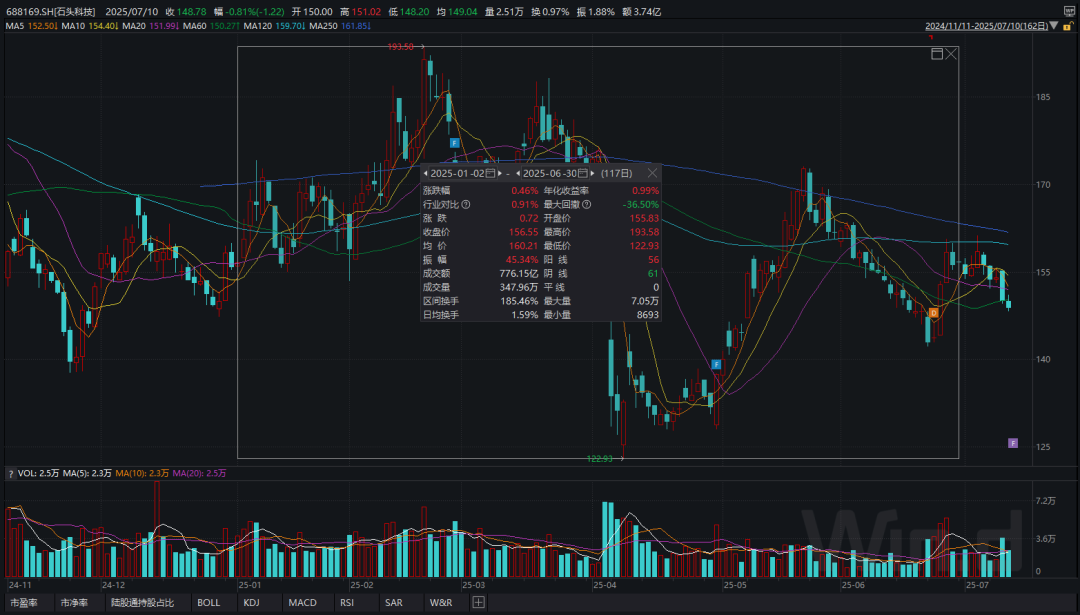The height and width of the screenshot is (615, 1080).
Task: Click the purple F marker at chart right
Action: [x=1012, y=443]
